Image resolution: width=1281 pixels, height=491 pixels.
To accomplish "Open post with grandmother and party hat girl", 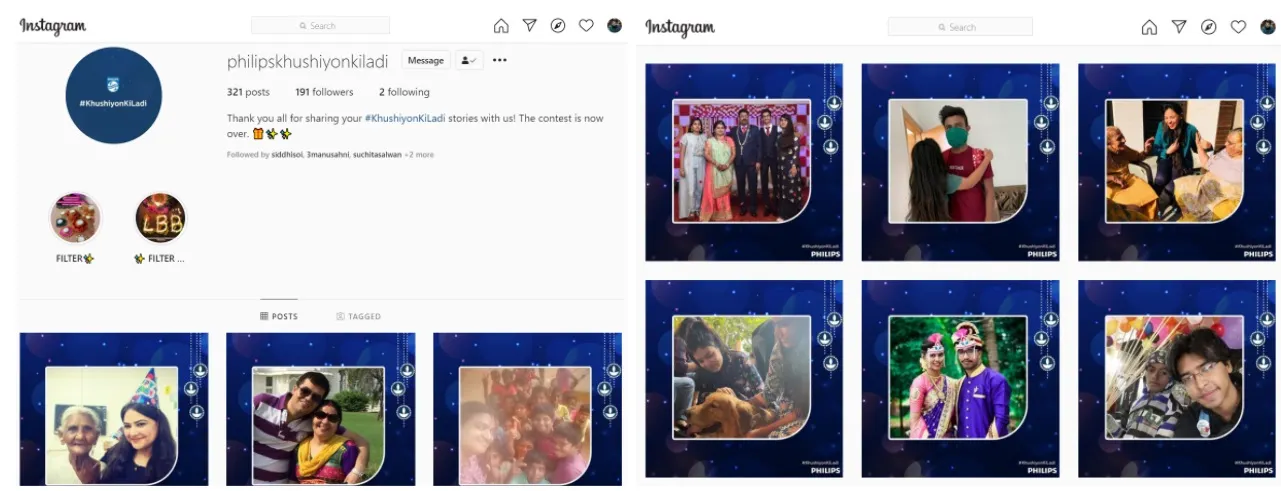I will (114, 409).
